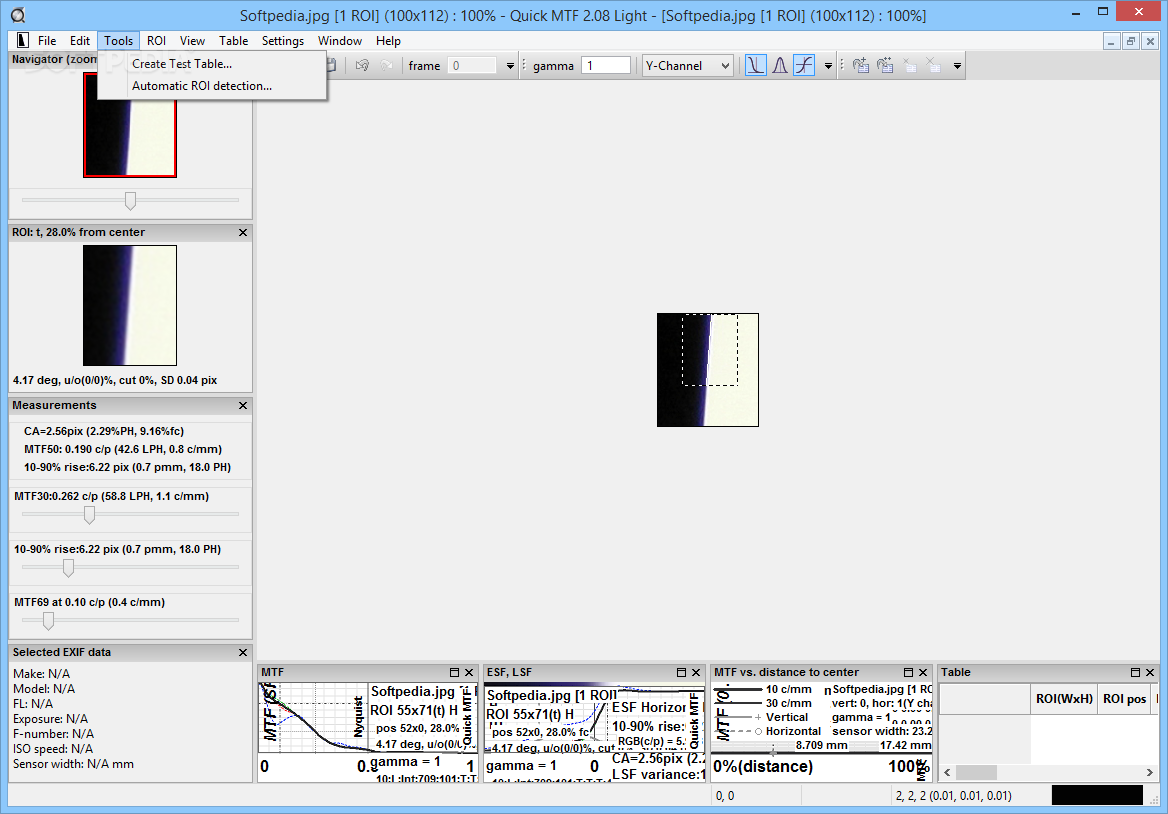Viewport: 1168px width, 814px height.
Task: Adjust the MTF69 at 0.10 c/p slider
Action: 48,620
